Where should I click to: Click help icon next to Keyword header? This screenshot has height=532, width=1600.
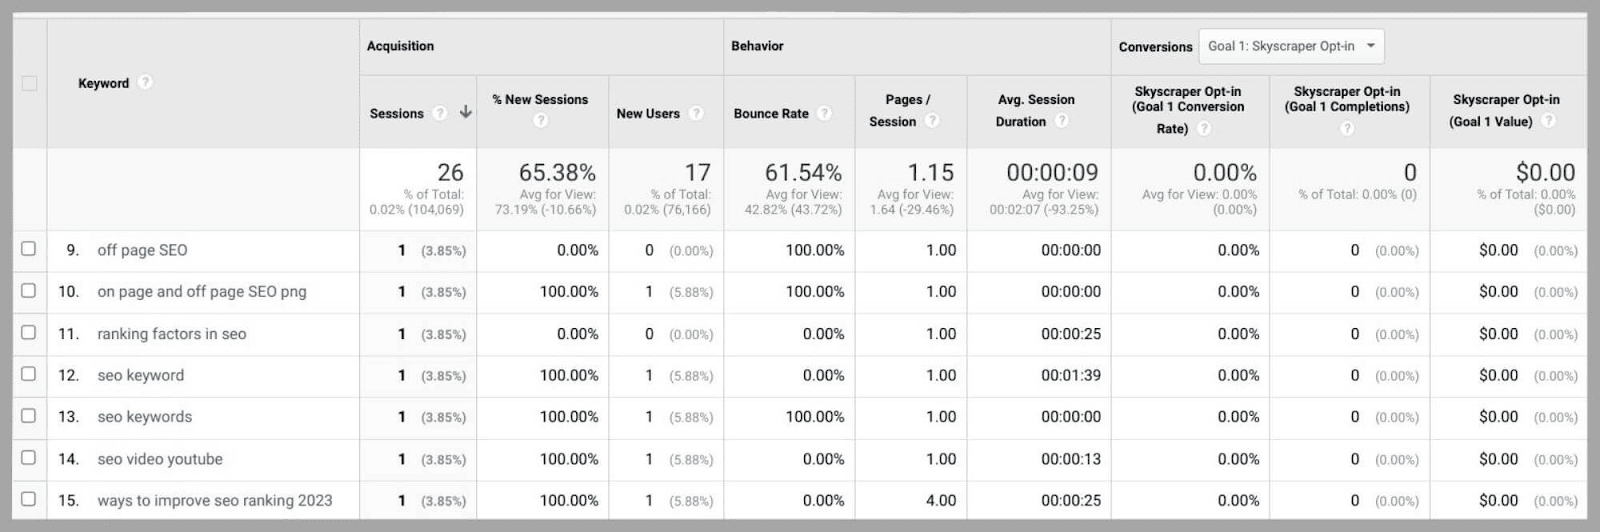(145, 82)
